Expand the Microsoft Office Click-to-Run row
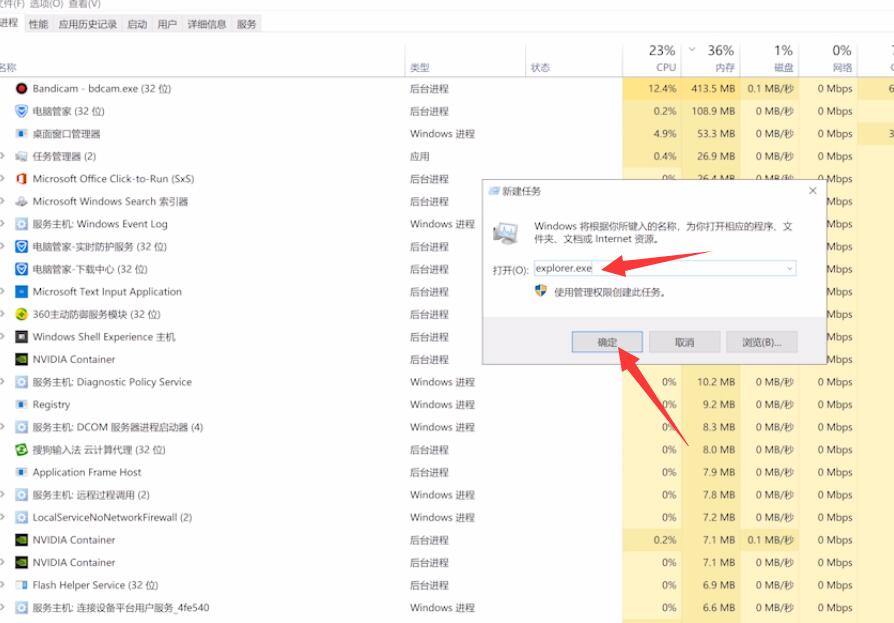 click(2, 179)
